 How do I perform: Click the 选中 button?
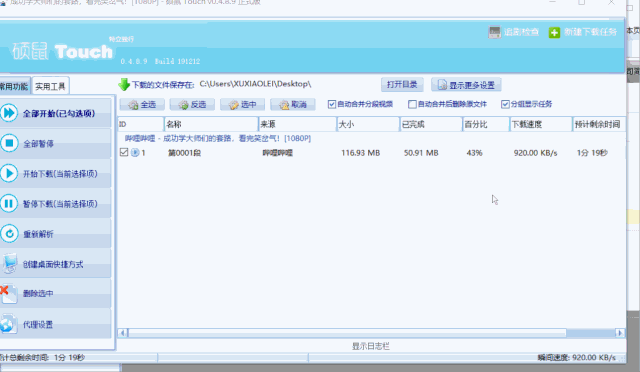pyautogui.click(x=242, y=105)
